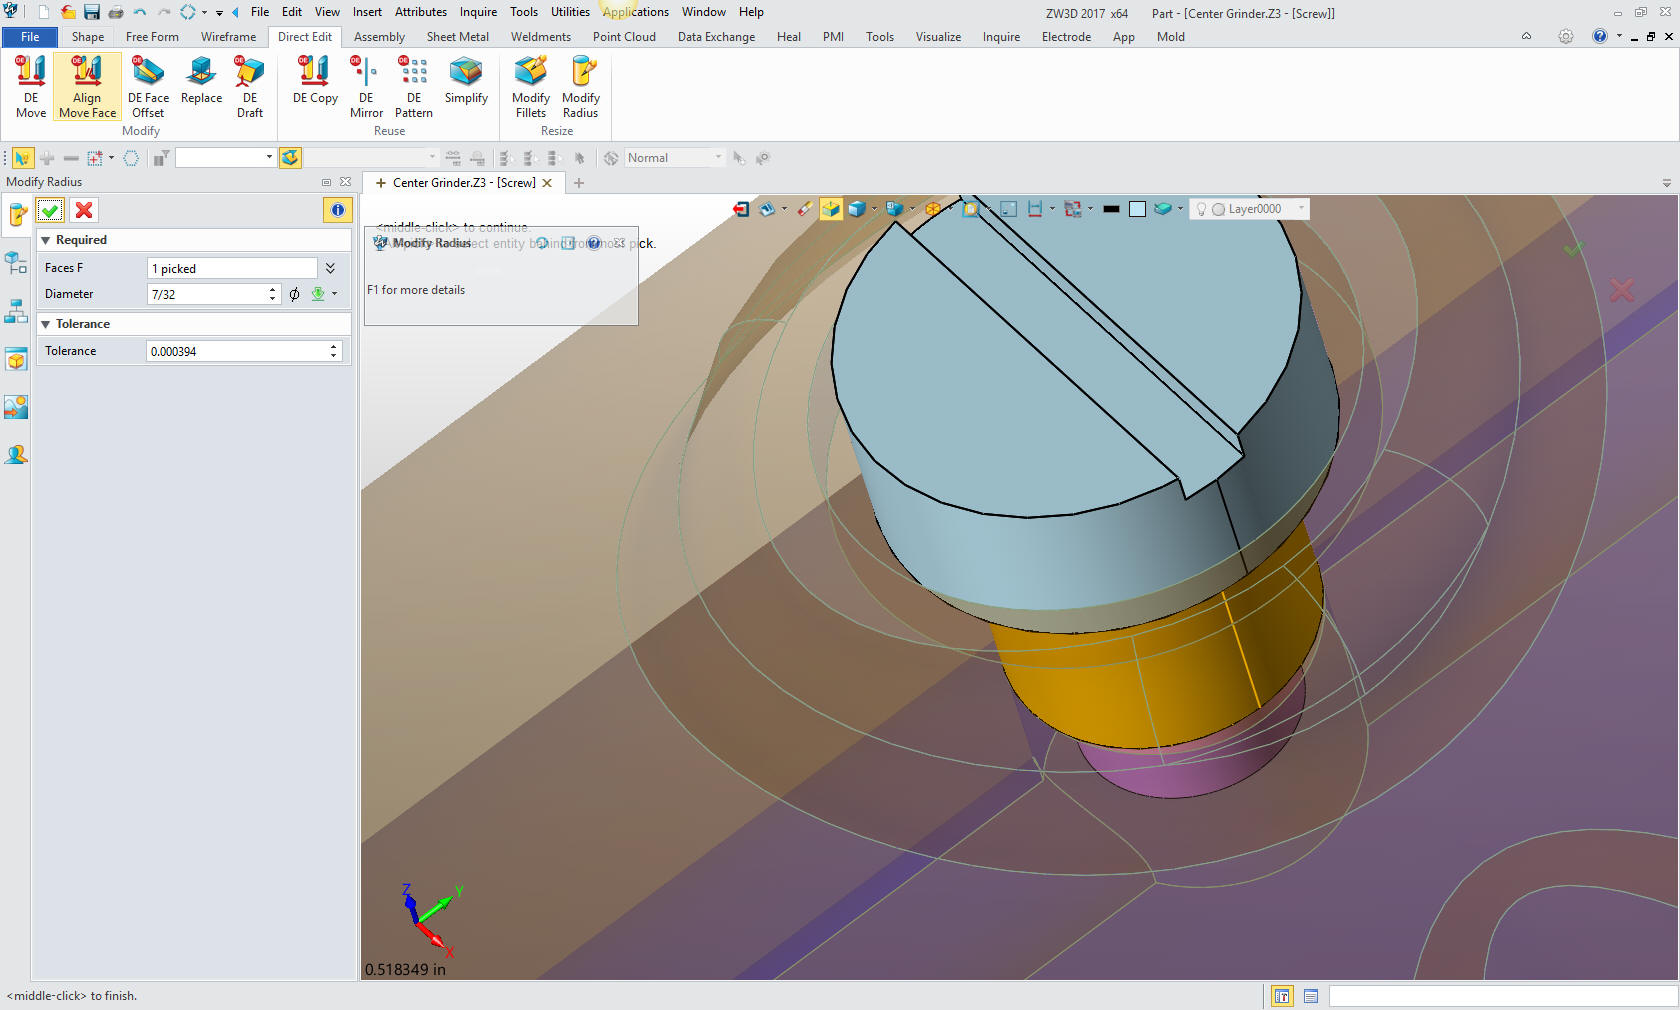Click the Undo arrow icon
Viewport: 1680px width, 1010px height.
(140, 12)
